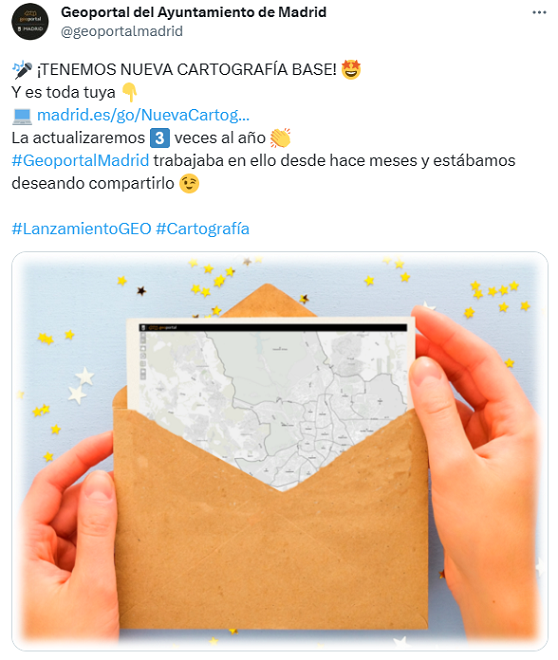Click the microphone emoji before TENEMOS

pyautogui.click(x=22, y=70)
